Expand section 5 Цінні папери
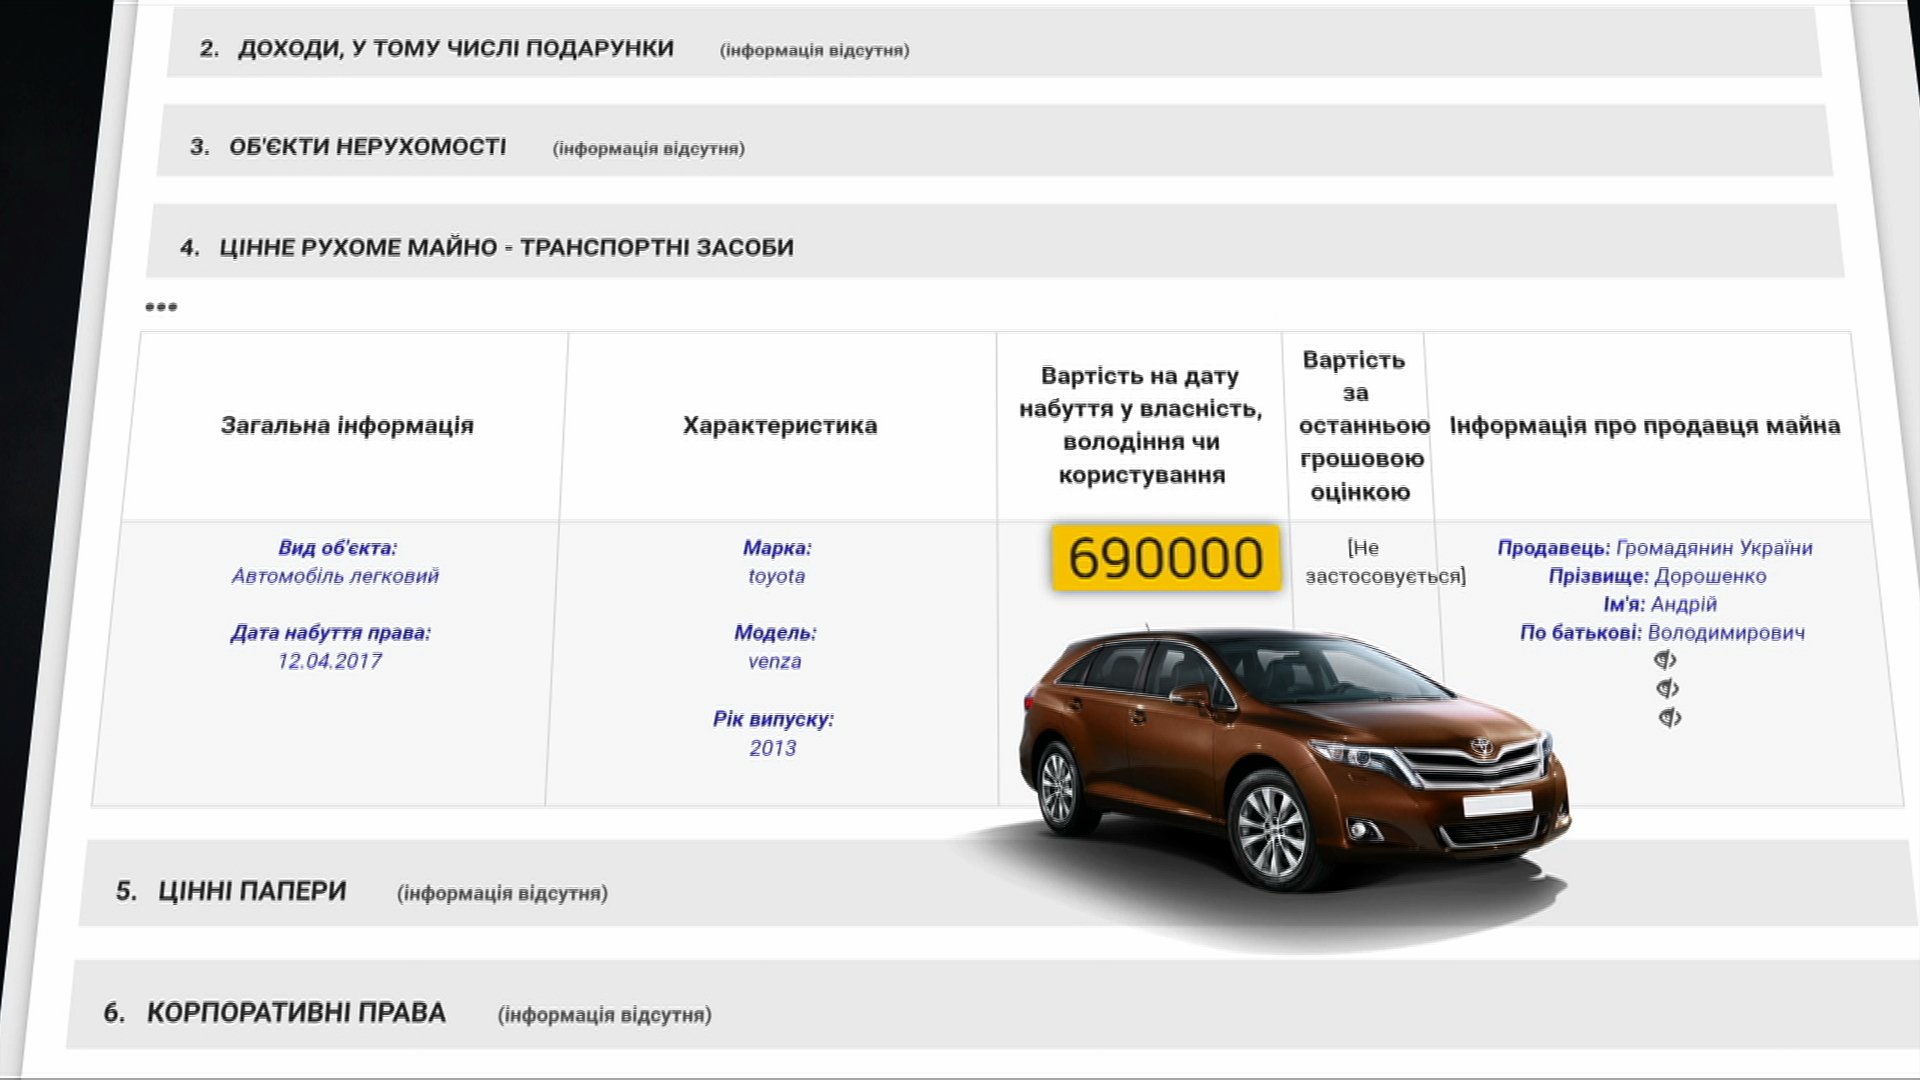Viewport: 1920px width, 1080px height. click(252, 891)
